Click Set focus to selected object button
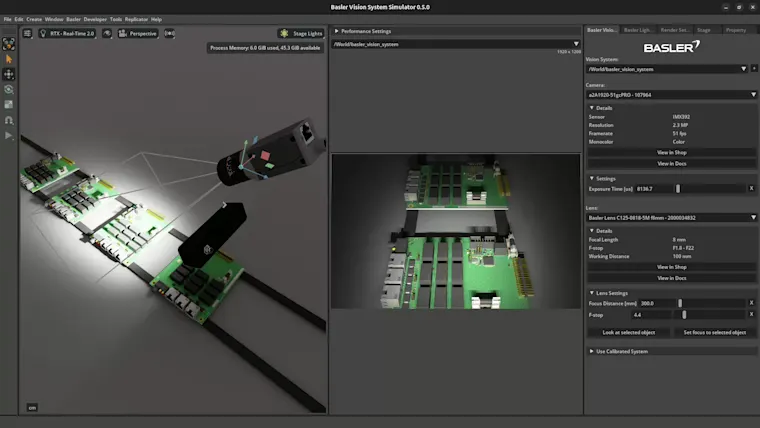 pos(714,333)
